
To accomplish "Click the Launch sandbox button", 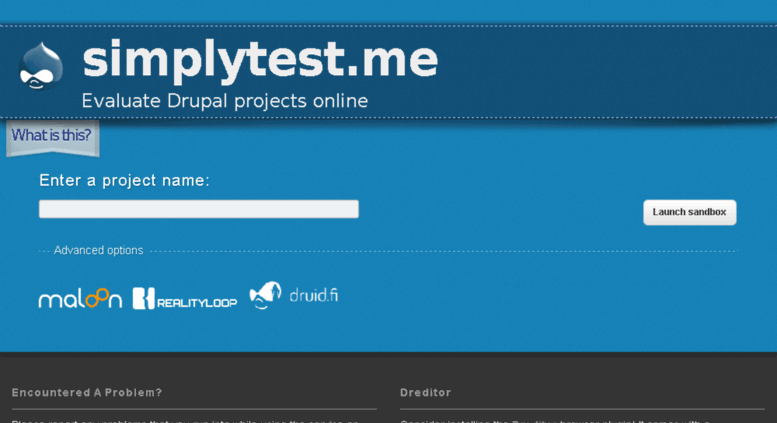I will [x=689, y=212].
